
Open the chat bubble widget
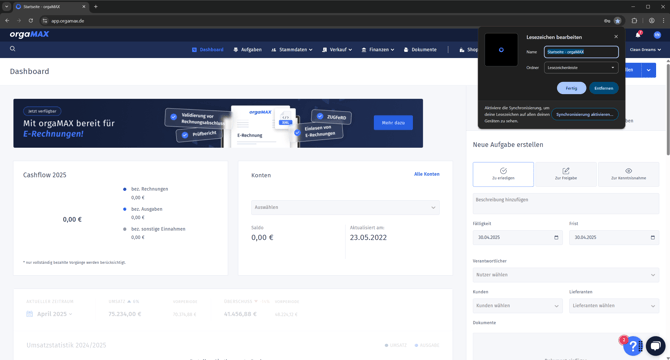pyautogui.click(x=655, y=345)
